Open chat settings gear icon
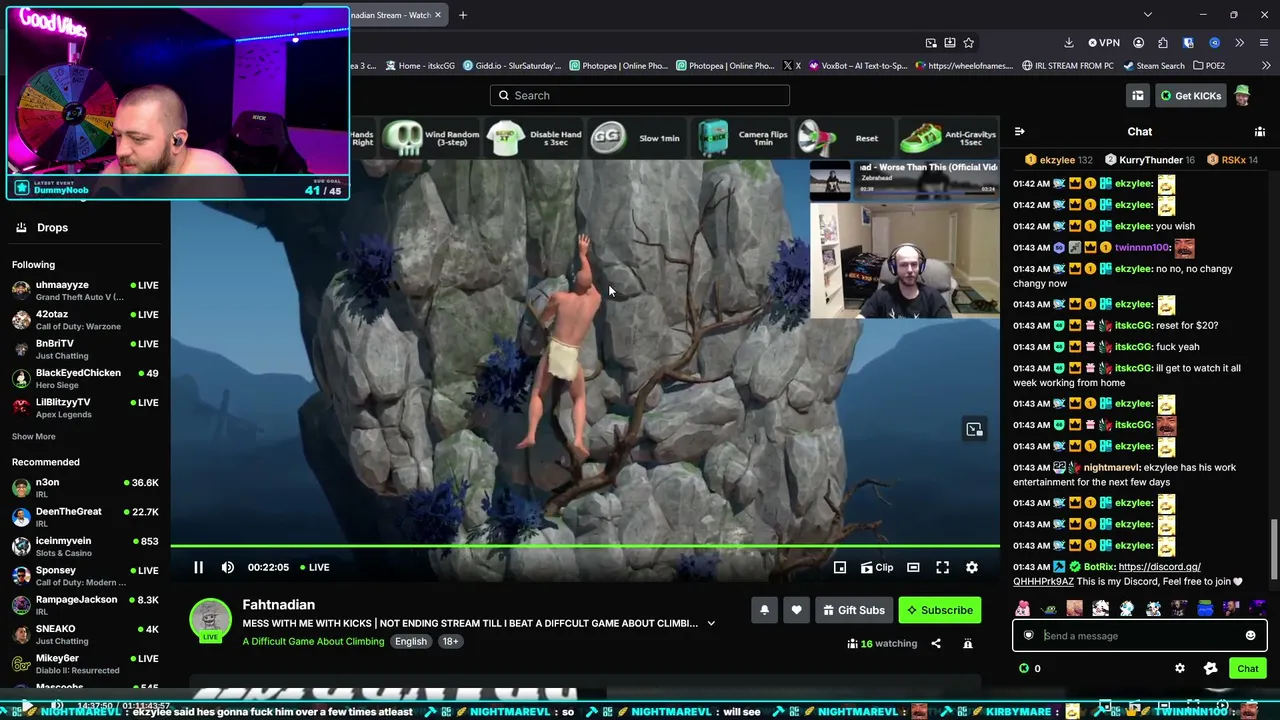The width and height of the screenshot is (1280, 720). [1180, 668]
